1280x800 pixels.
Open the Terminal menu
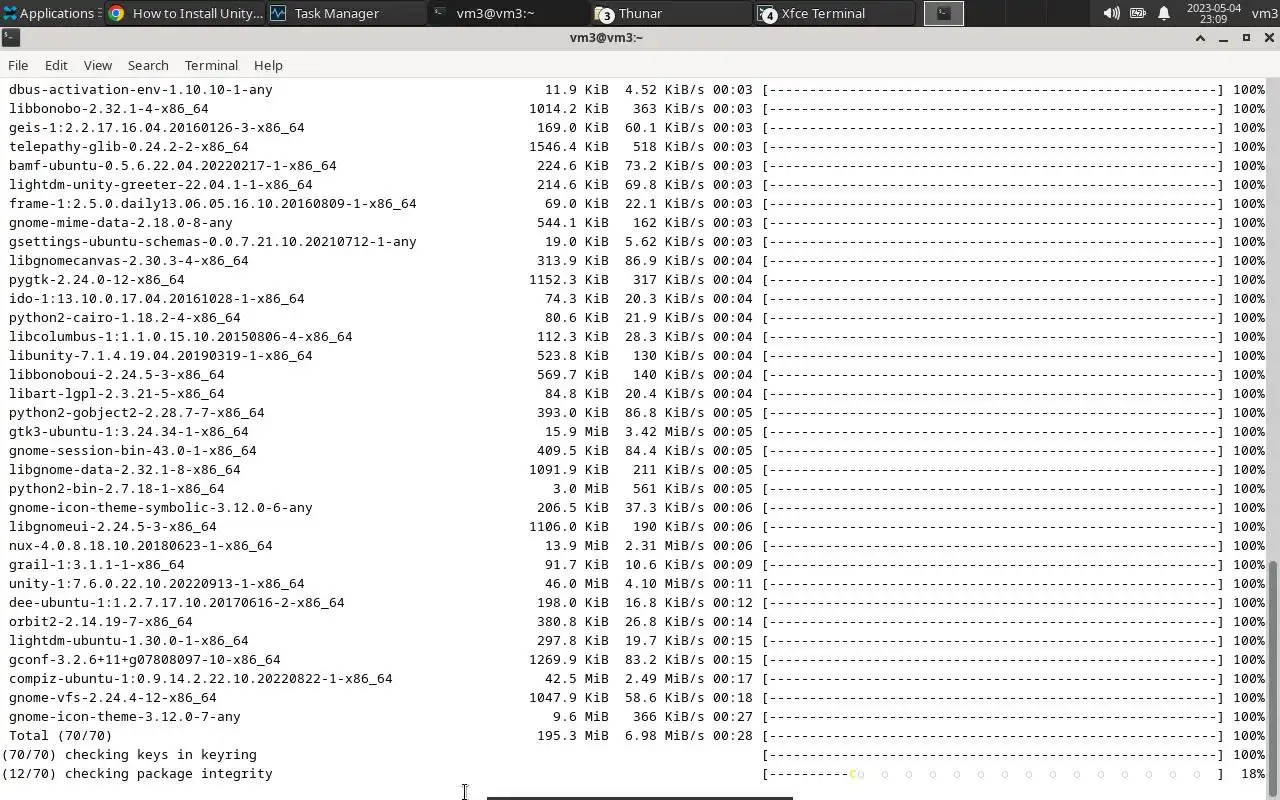[x=211, y=65]
